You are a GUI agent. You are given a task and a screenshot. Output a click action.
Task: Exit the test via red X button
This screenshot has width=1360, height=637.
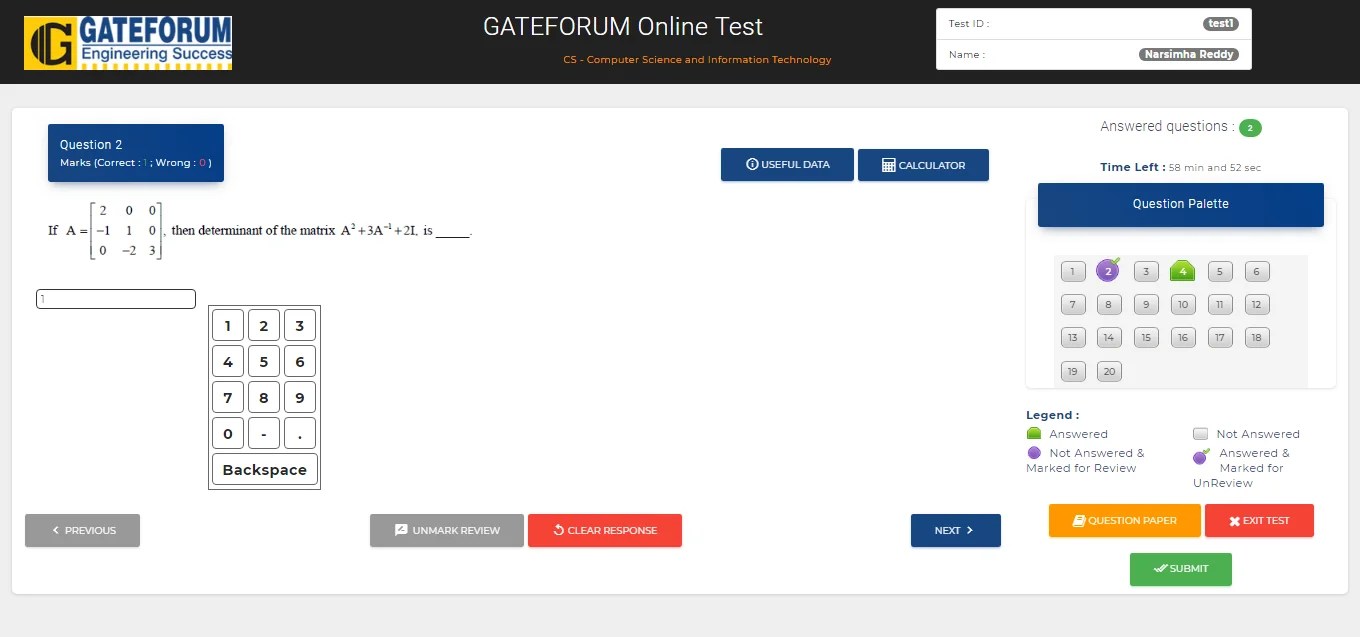[1259, 520]
